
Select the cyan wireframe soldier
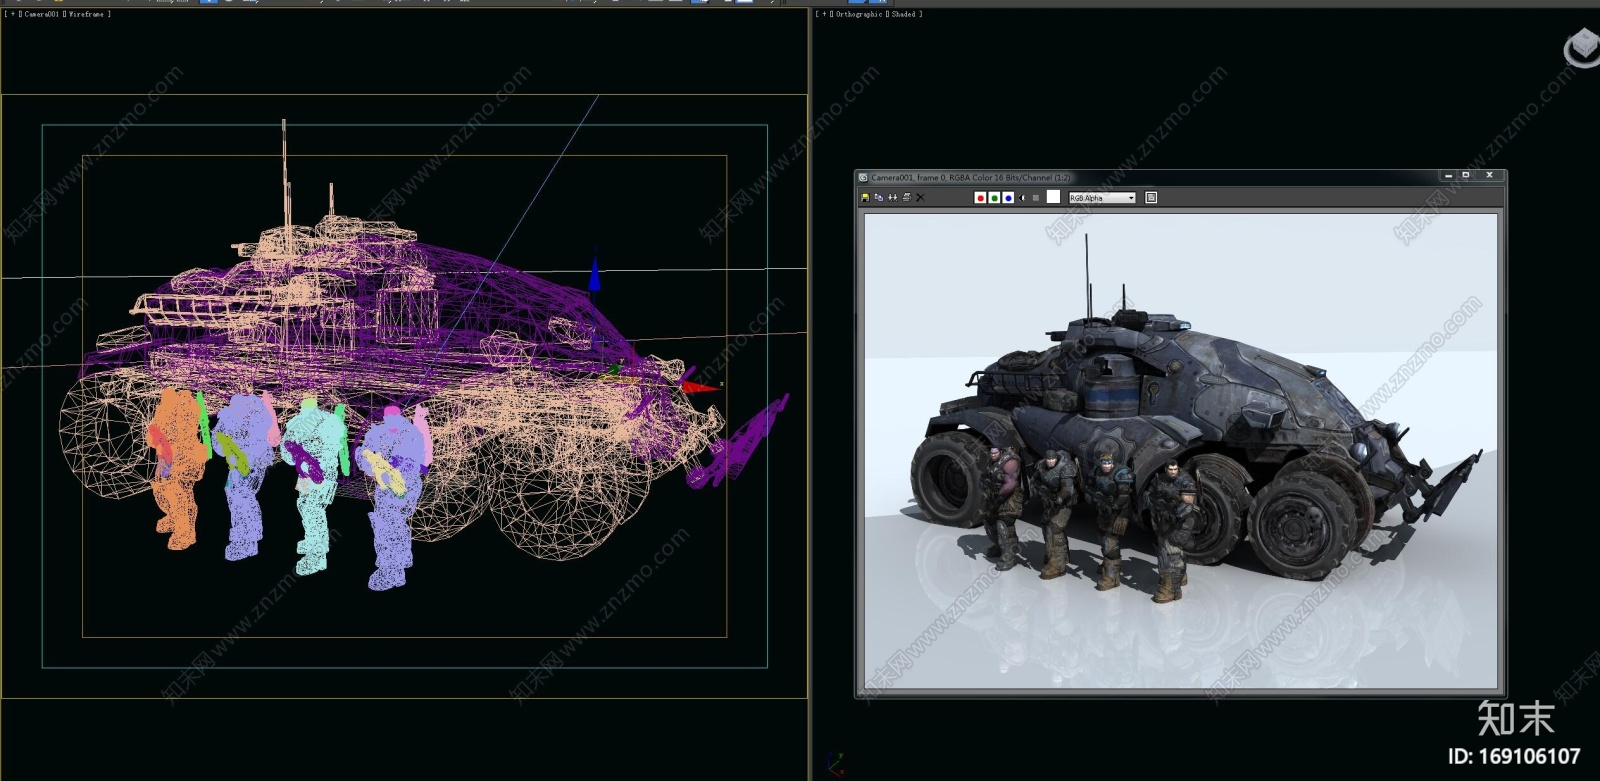pos(314,486)
